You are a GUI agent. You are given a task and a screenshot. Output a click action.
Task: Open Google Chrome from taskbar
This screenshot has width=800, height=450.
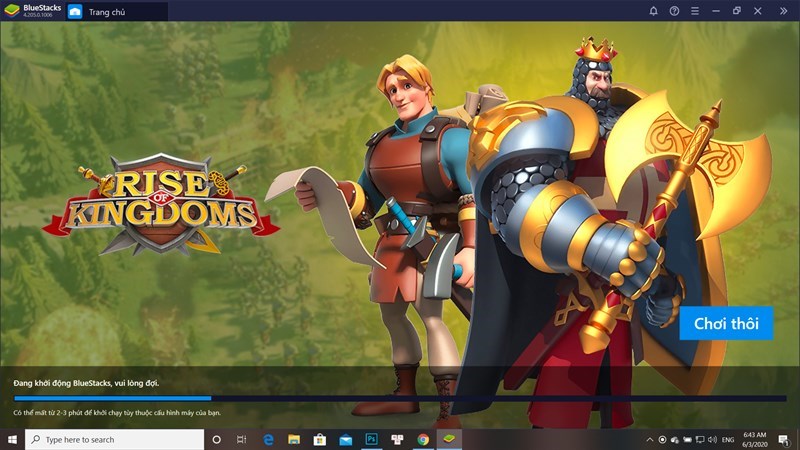click(x=423, y=439)
